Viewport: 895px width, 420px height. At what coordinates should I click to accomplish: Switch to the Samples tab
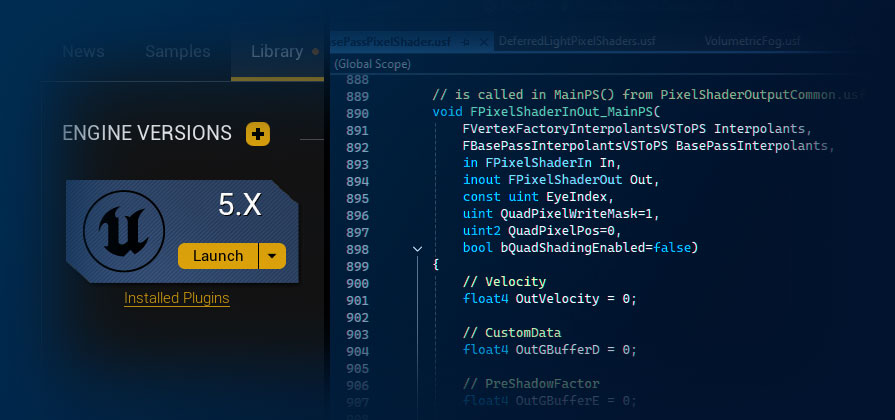pos(177,52)
